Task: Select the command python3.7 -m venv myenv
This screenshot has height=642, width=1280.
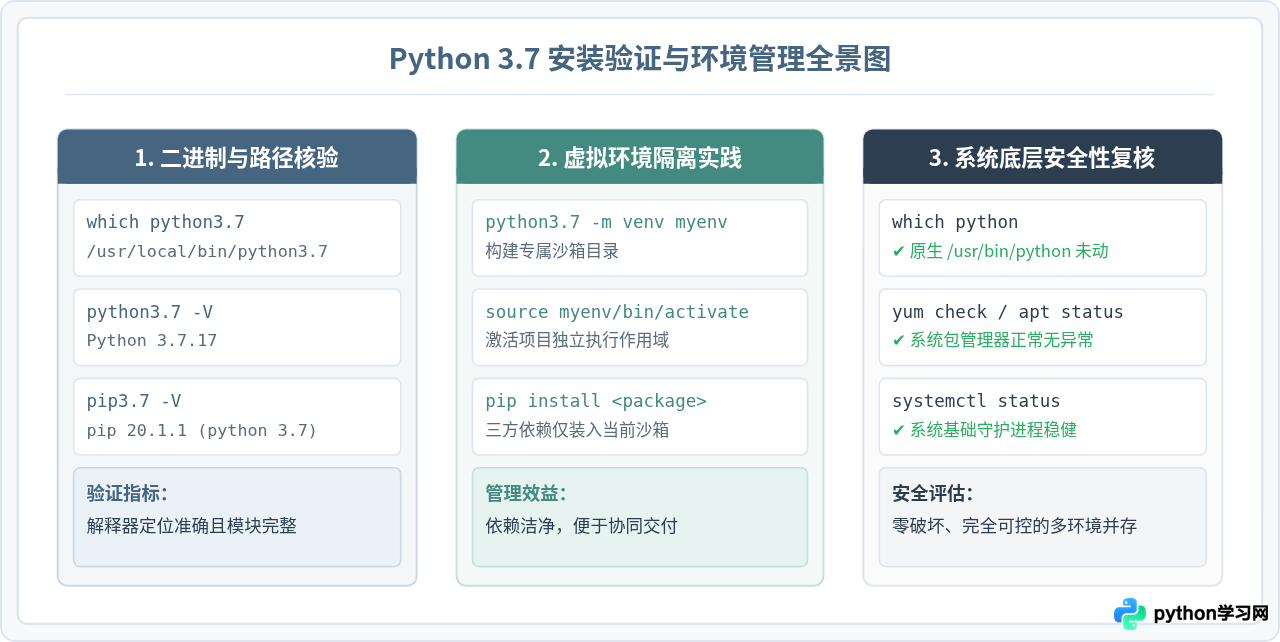Action: point(607,222)
